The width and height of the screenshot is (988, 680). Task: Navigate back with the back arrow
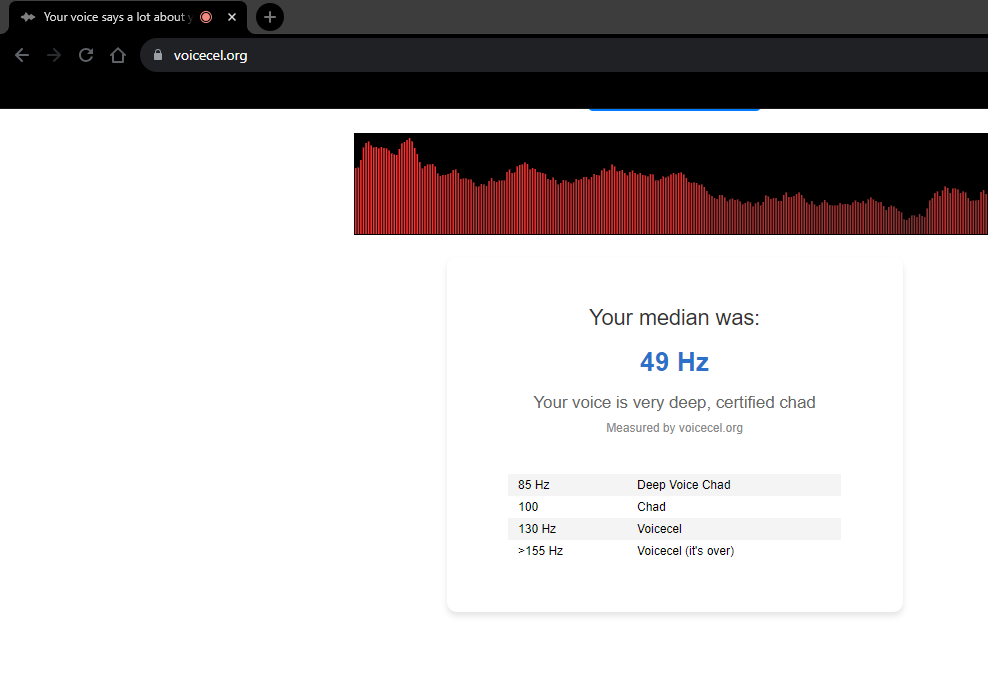22,55
